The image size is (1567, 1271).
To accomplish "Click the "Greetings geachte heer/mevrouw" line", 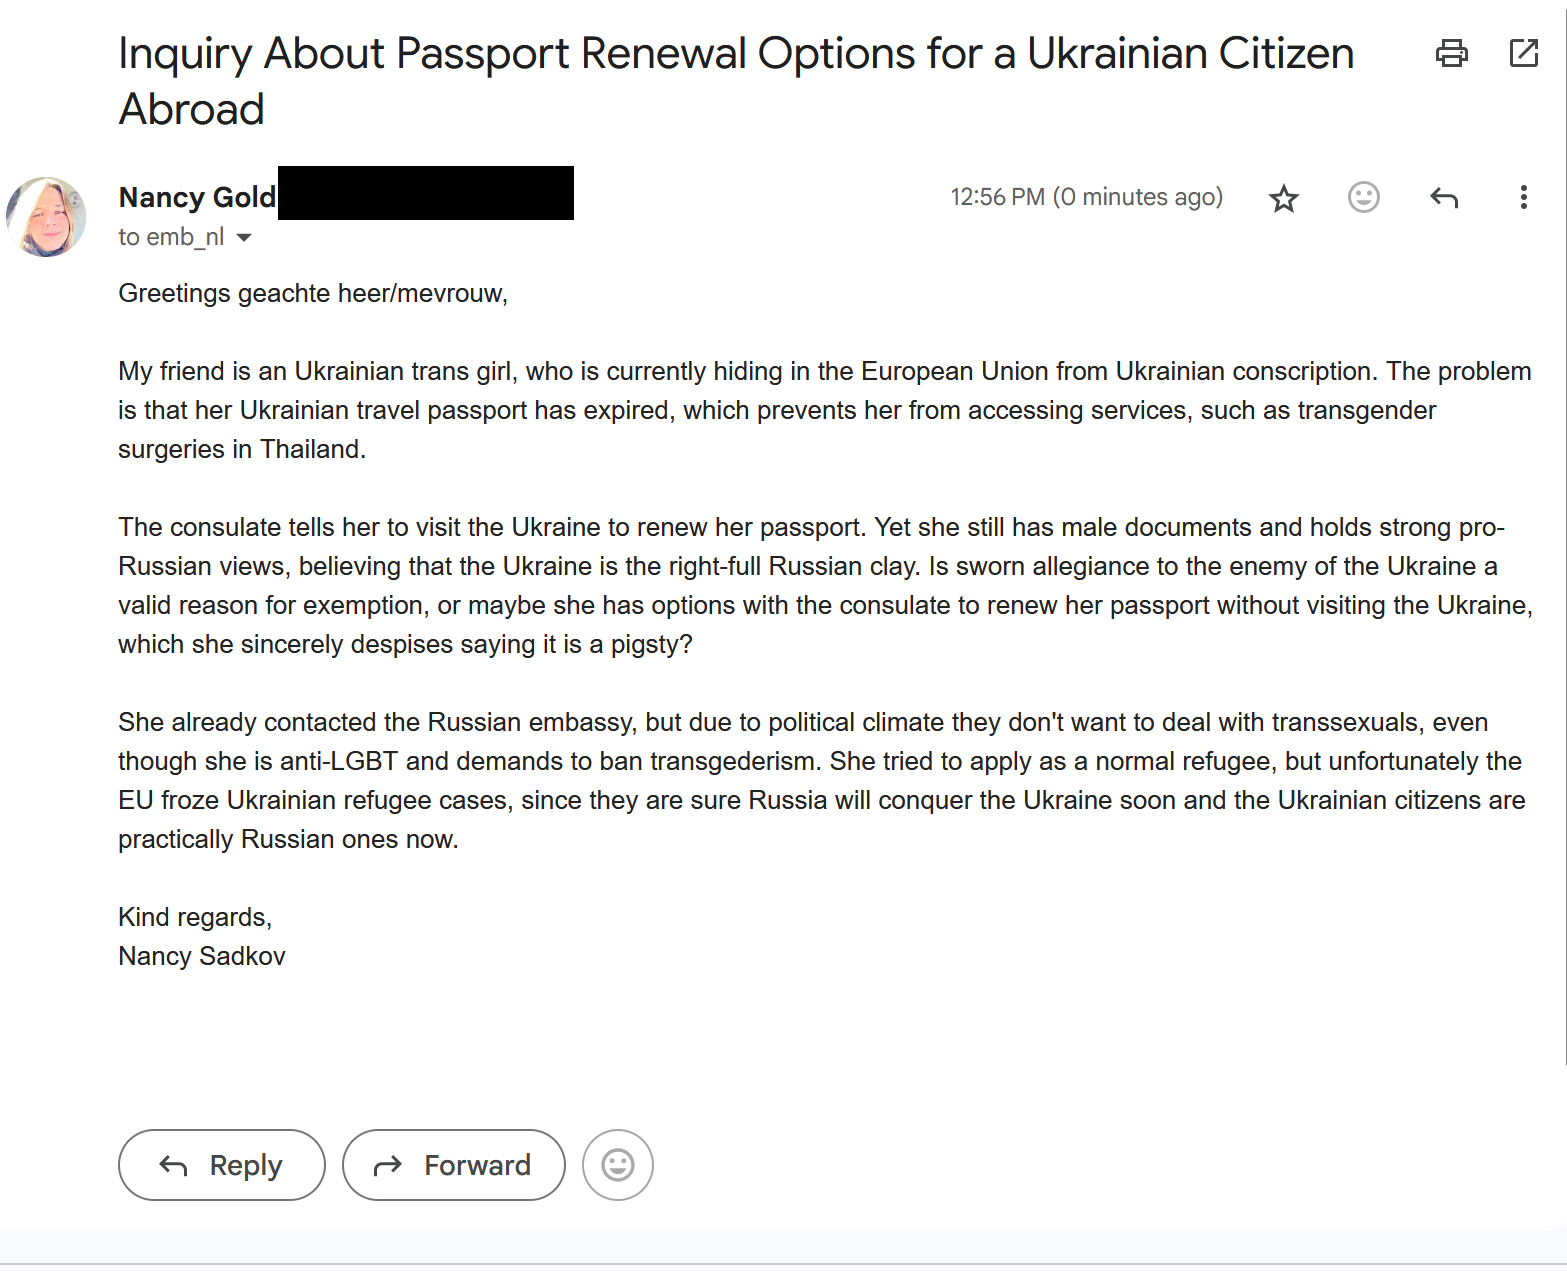I will coord(313,293).
